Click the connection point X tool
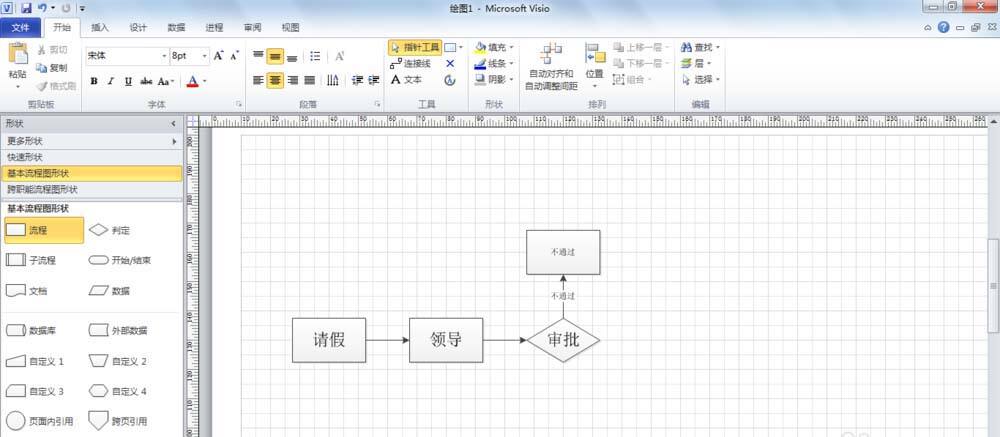The height and width of the screenshot is (437, 1000). tap(450, 64)
